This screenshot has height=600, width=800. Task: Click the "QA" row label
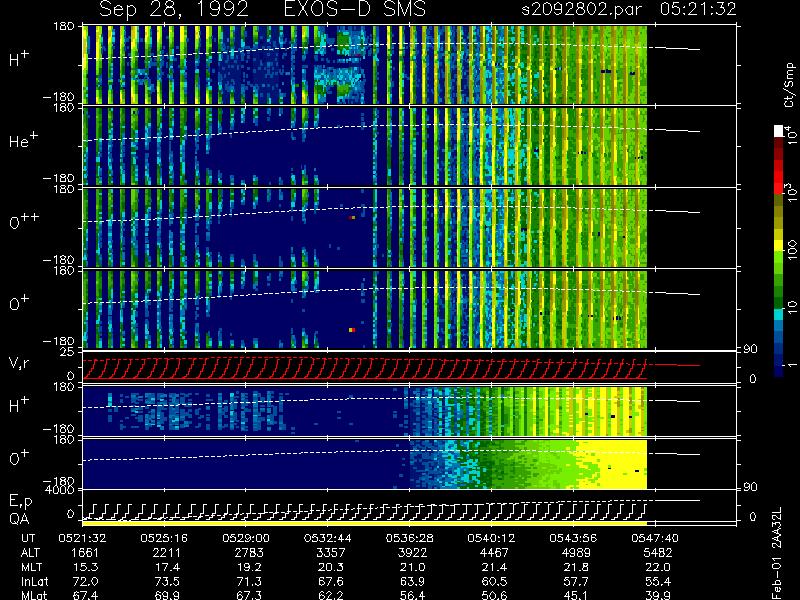point(19,518)
